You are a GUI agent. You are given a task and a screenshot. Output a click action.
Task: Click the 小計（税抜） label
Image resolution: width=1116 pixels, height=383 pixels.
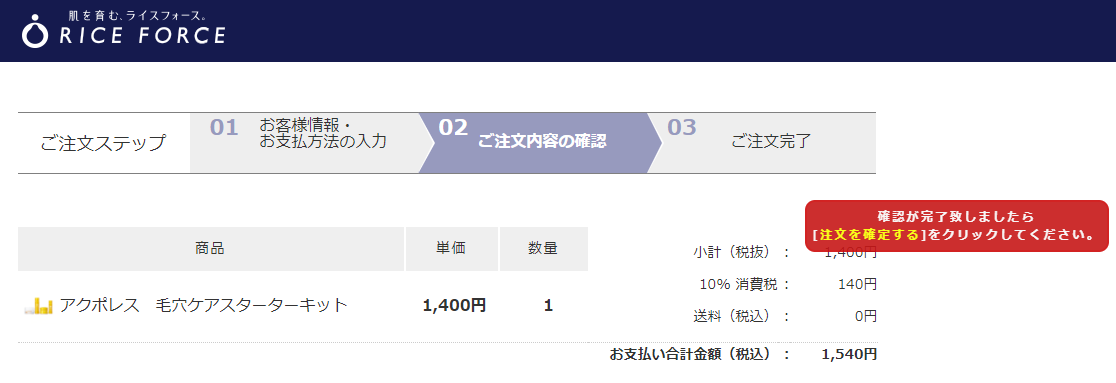click(741, 252)
